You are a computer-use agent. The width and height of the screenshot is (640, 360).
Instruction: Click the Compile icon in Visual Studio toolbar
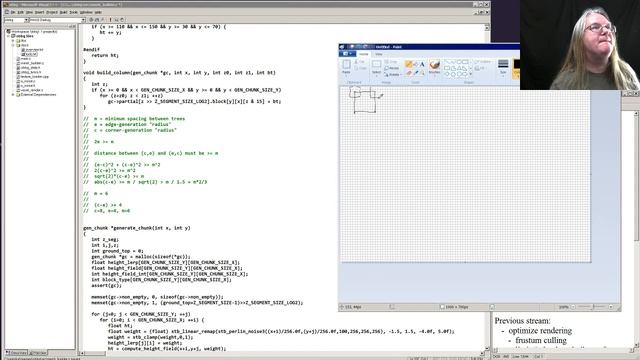click(x=91, y=20)
